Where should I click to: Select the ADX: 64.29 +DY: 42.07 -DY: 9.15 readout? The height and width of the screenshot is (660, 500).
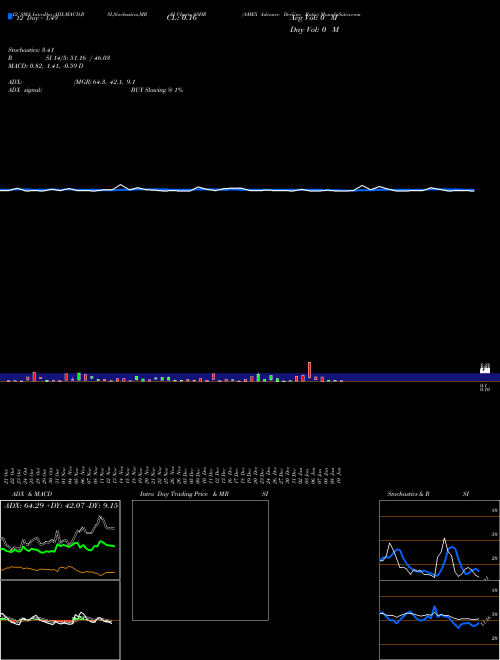pos(61,506)
